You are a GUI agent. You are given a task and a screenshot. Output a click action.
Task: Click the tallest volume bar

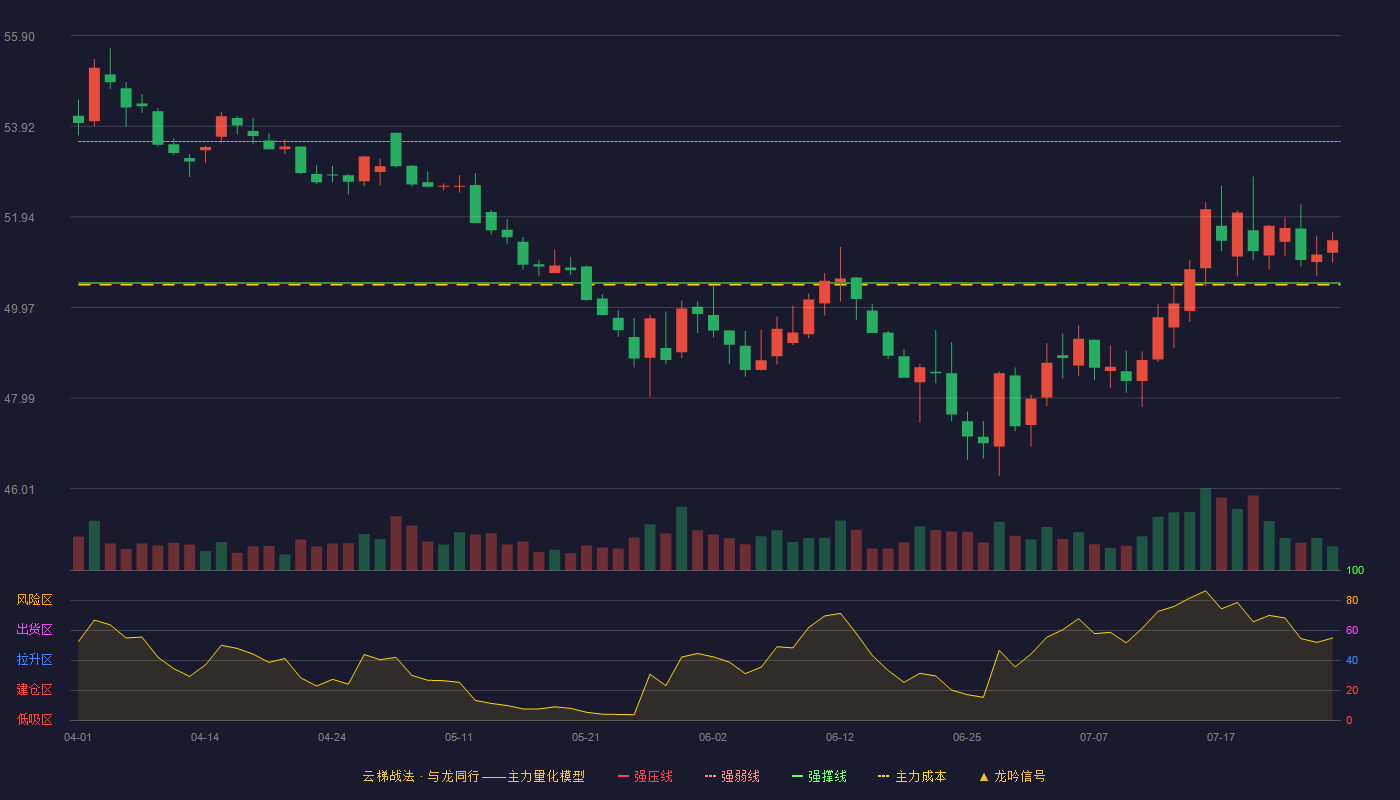(x=1205, y=529)
